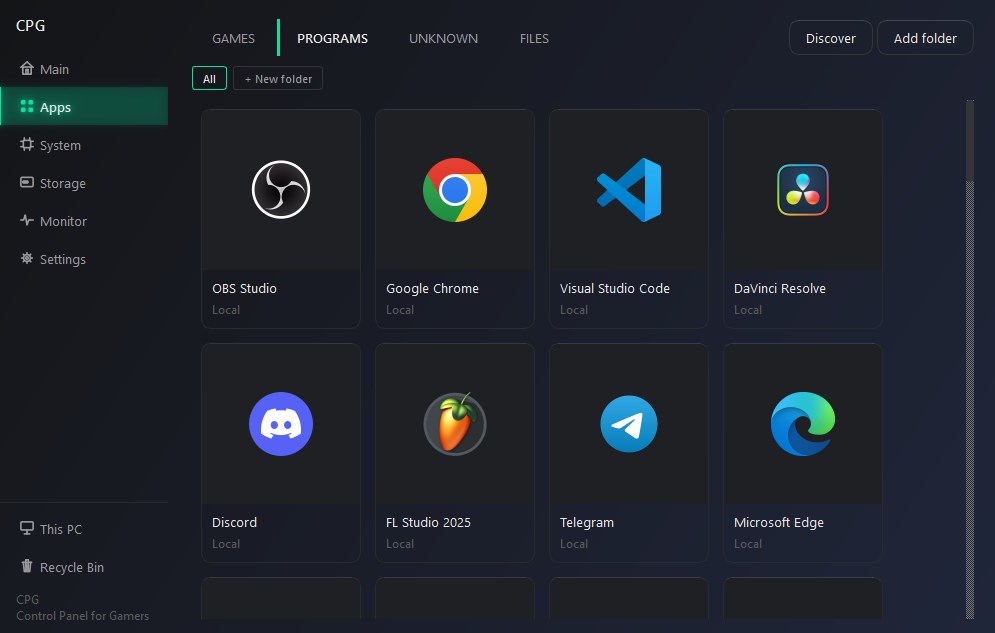
Task: Click the Settings gear icon in sidebar
Action: (x=27, y=258)
